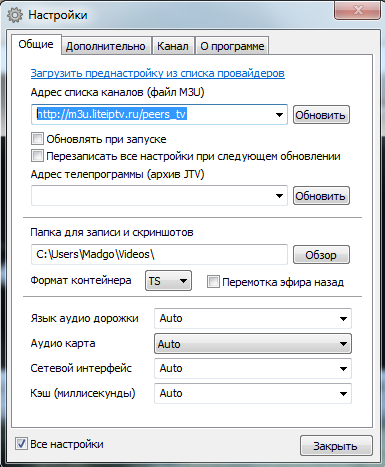Expand the M3U address dropdown arrow
Image resolution: width=385 pixels, height=467 pixels.
coord(279,115)
